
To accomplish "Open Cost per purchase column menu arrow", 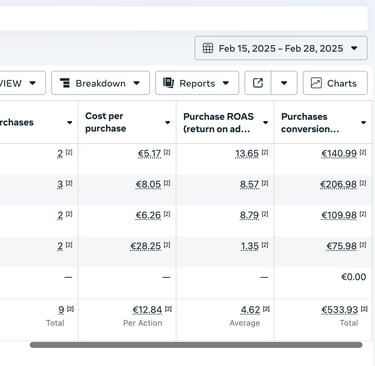I will click(x=168, y=122).
